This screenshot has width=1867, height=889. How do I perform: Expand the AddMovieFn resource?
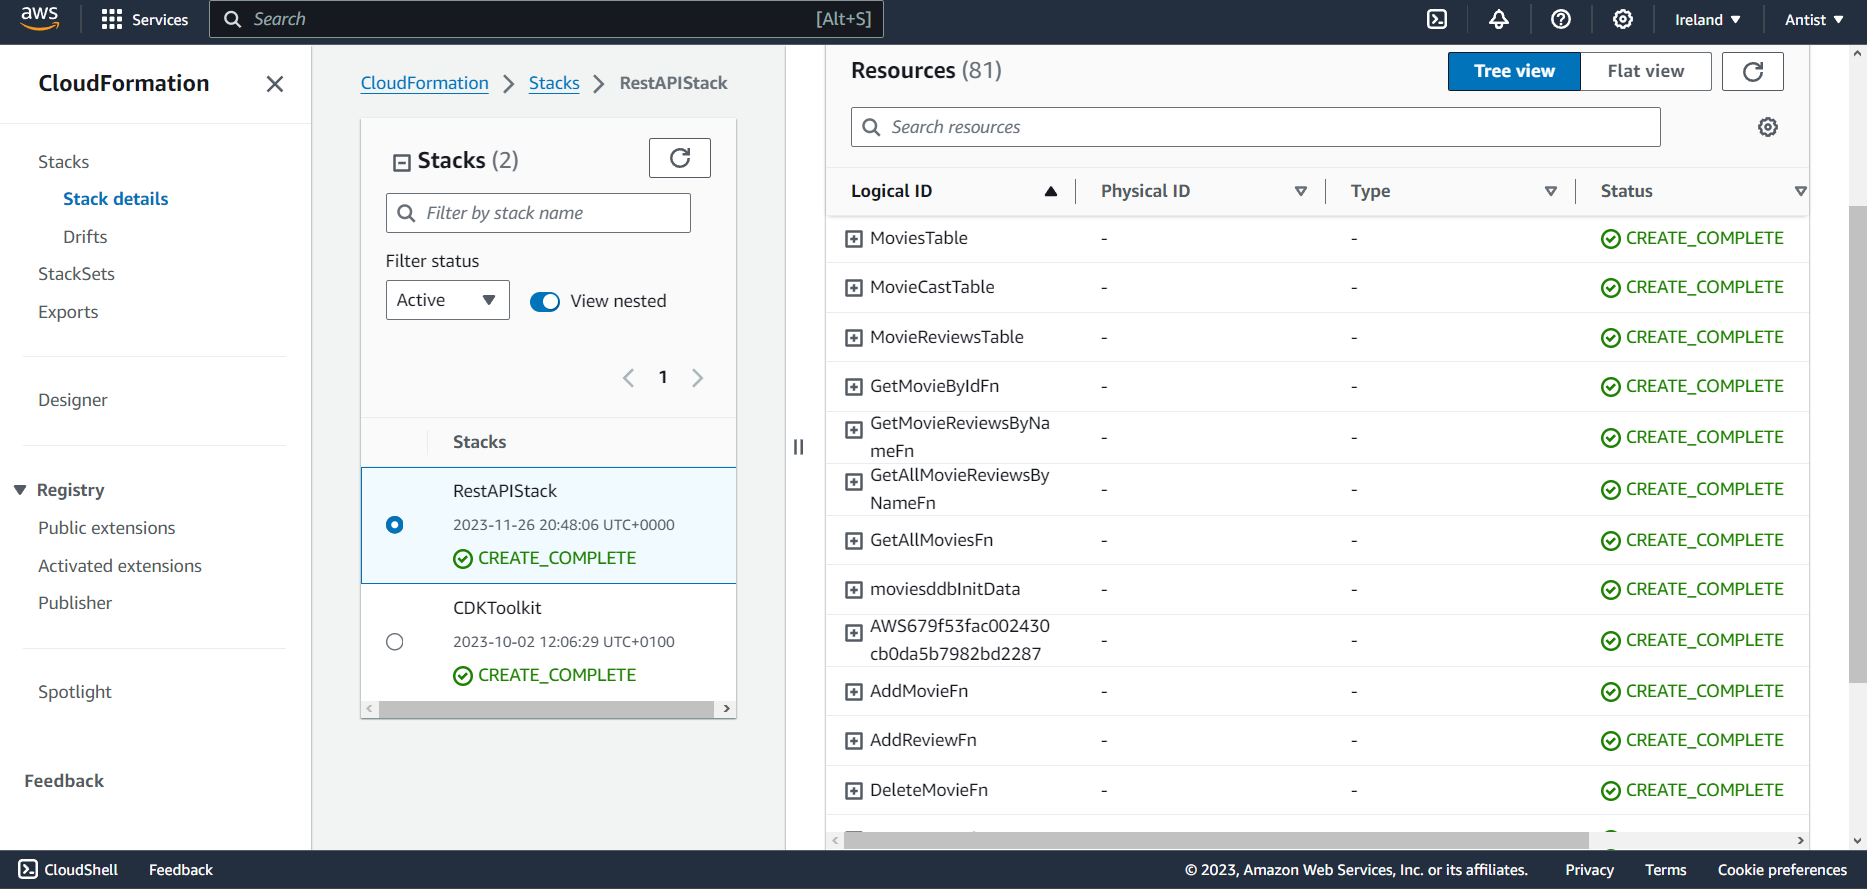click(854, 692)
